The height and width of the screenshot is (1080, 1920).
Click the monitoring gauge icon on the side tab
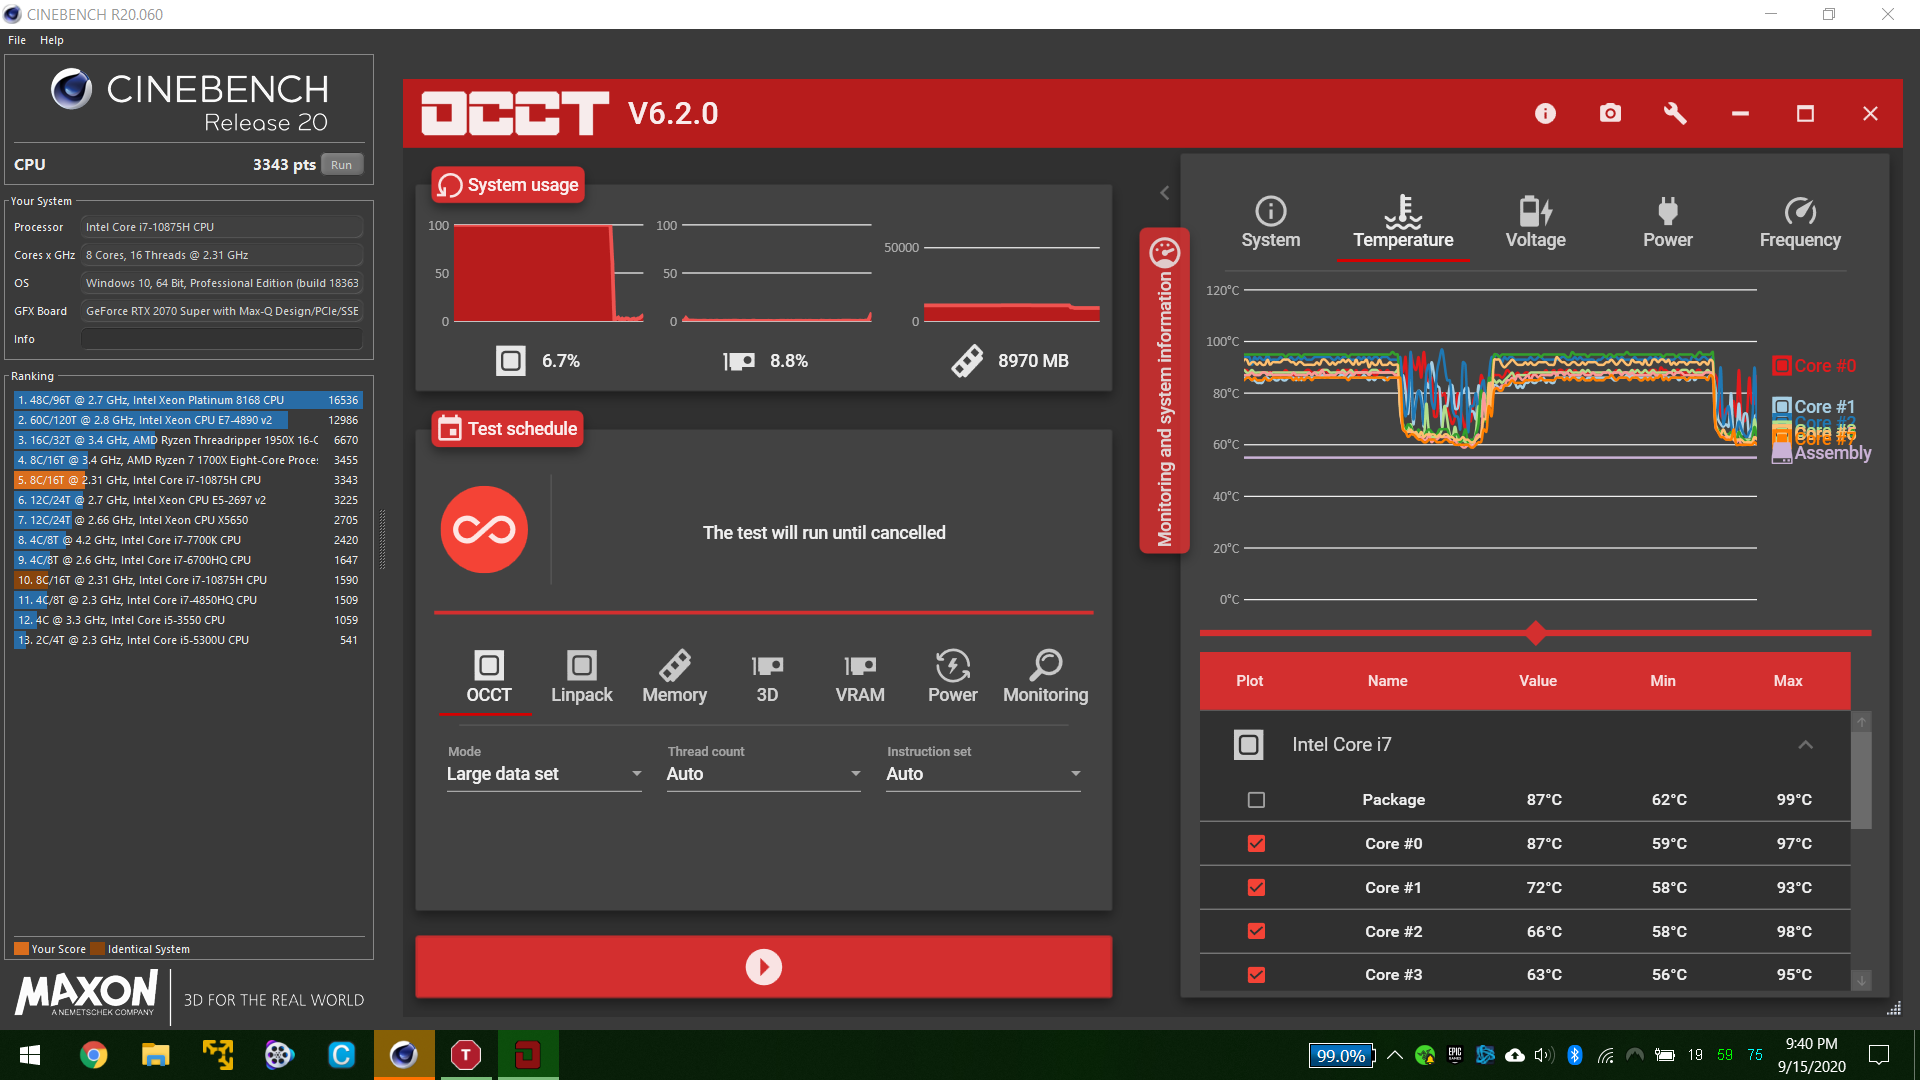click(1164, 253)
